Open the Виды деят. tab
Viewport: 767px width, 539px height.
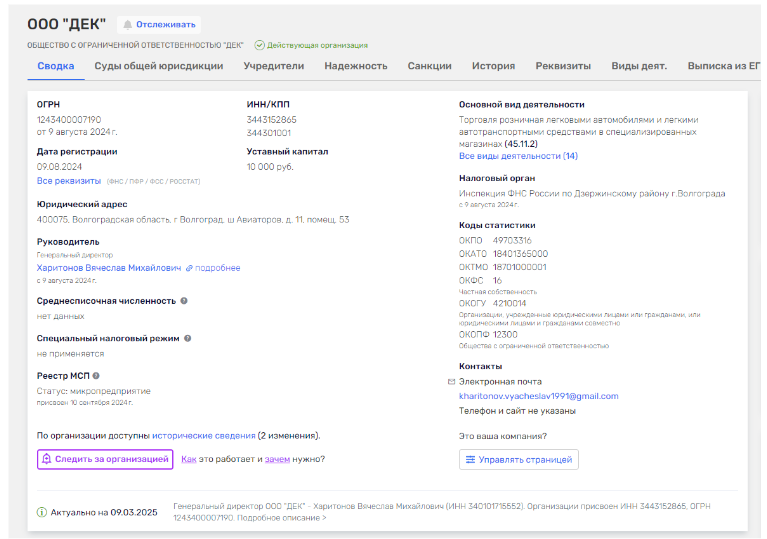point(639,66)
